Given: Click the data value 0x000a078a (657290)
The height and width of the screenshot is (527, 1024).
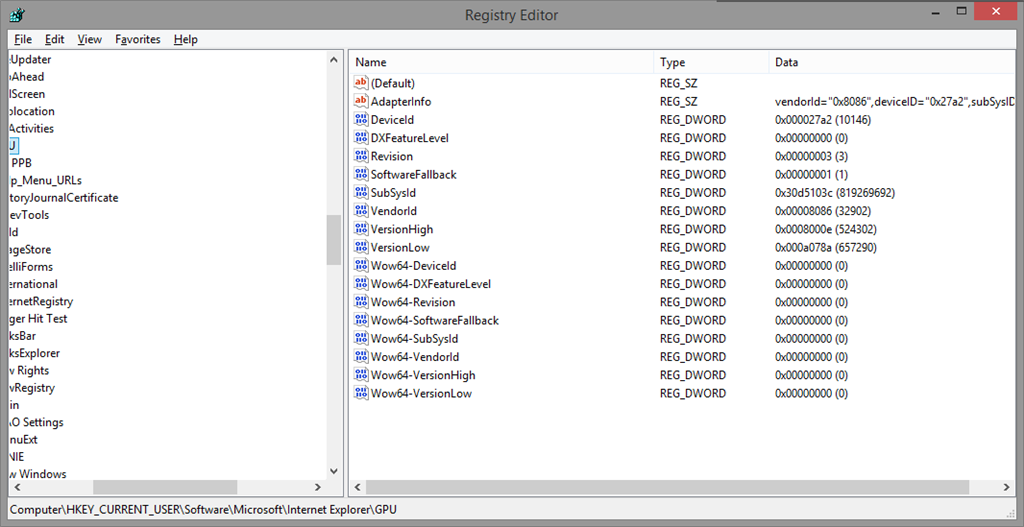Looking at the screenshot, I should click(x=825, y=248).
